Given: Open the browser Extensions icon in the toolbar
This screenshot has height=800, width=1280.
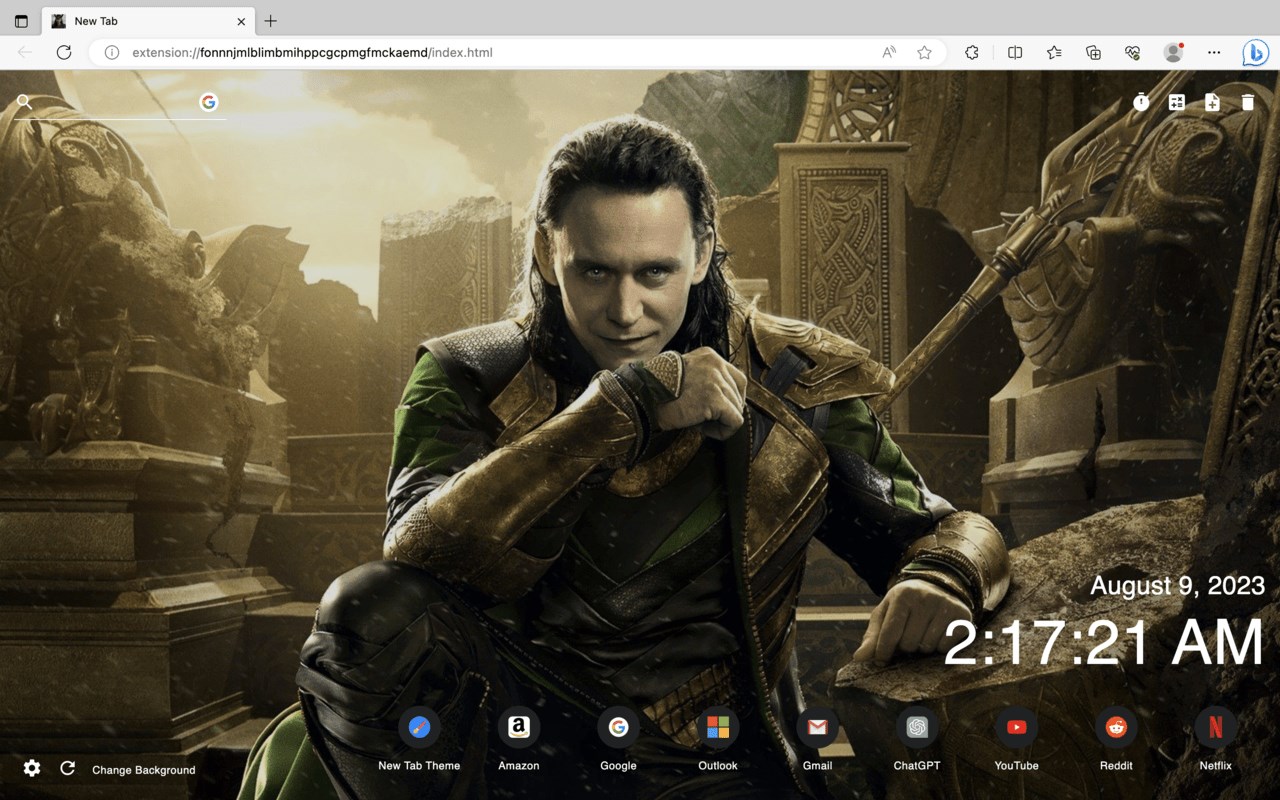Looking at the screenshot, I should tap(971, 52).
